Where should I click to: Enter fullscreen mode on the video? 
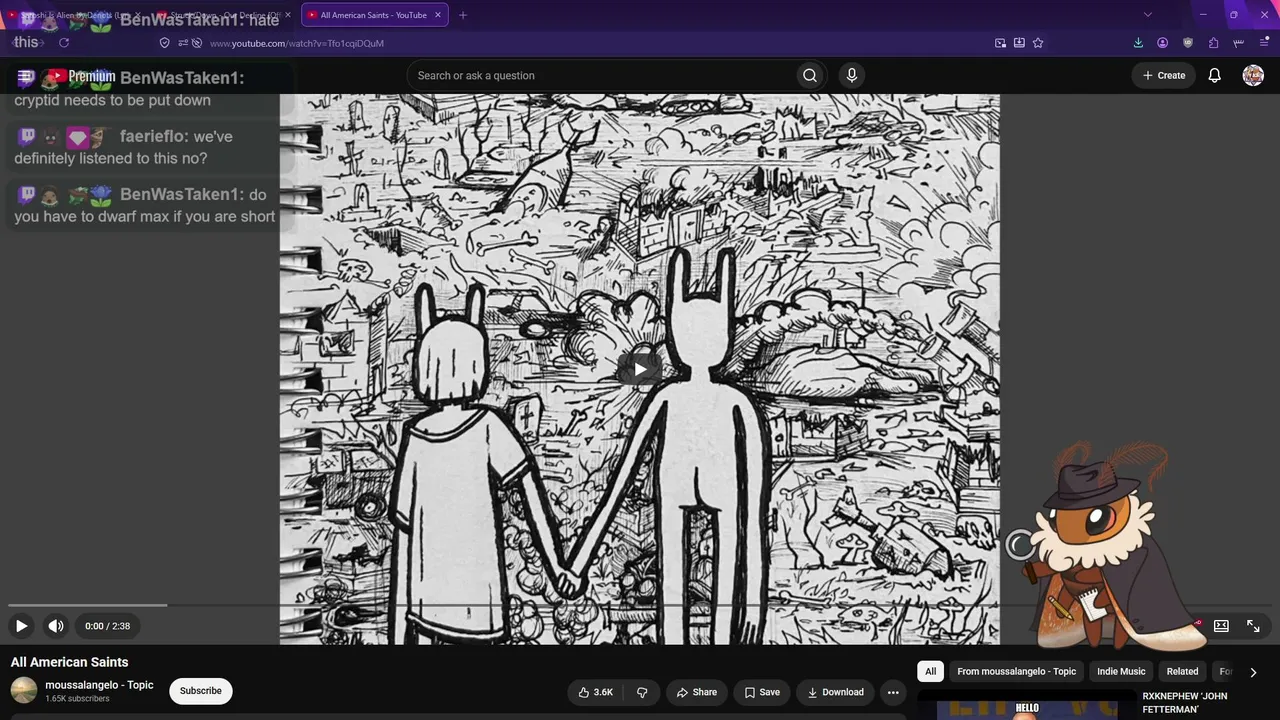pos(1253,626)
